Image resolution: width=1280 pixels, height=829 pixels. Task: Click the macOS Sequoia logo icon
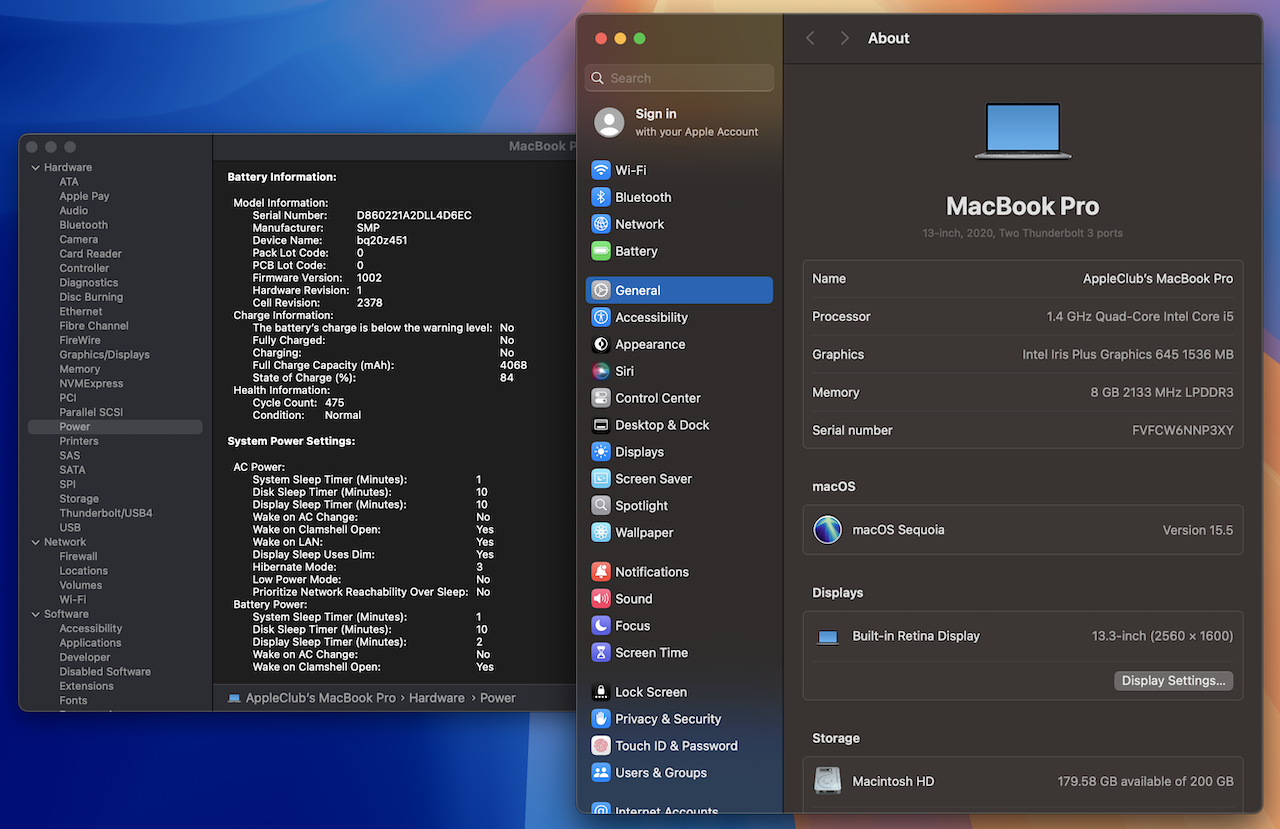pos(828,530)
